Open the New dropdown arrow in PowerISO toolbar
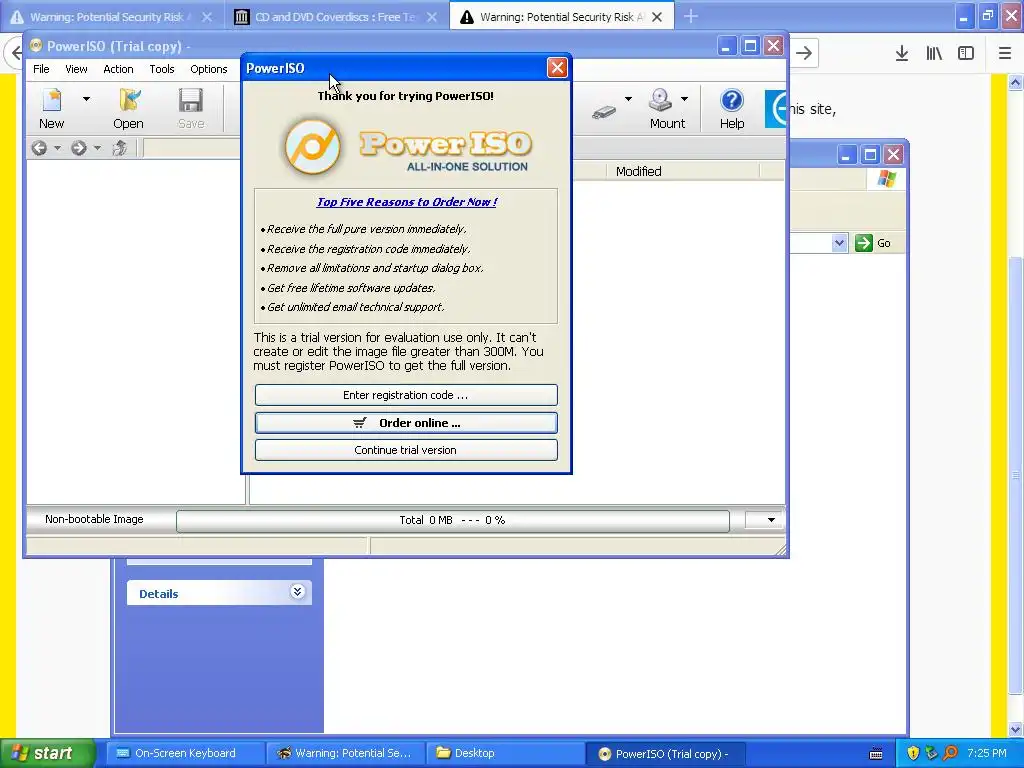This screenshot has width=1024, height=768. click(x=86, y=99)
